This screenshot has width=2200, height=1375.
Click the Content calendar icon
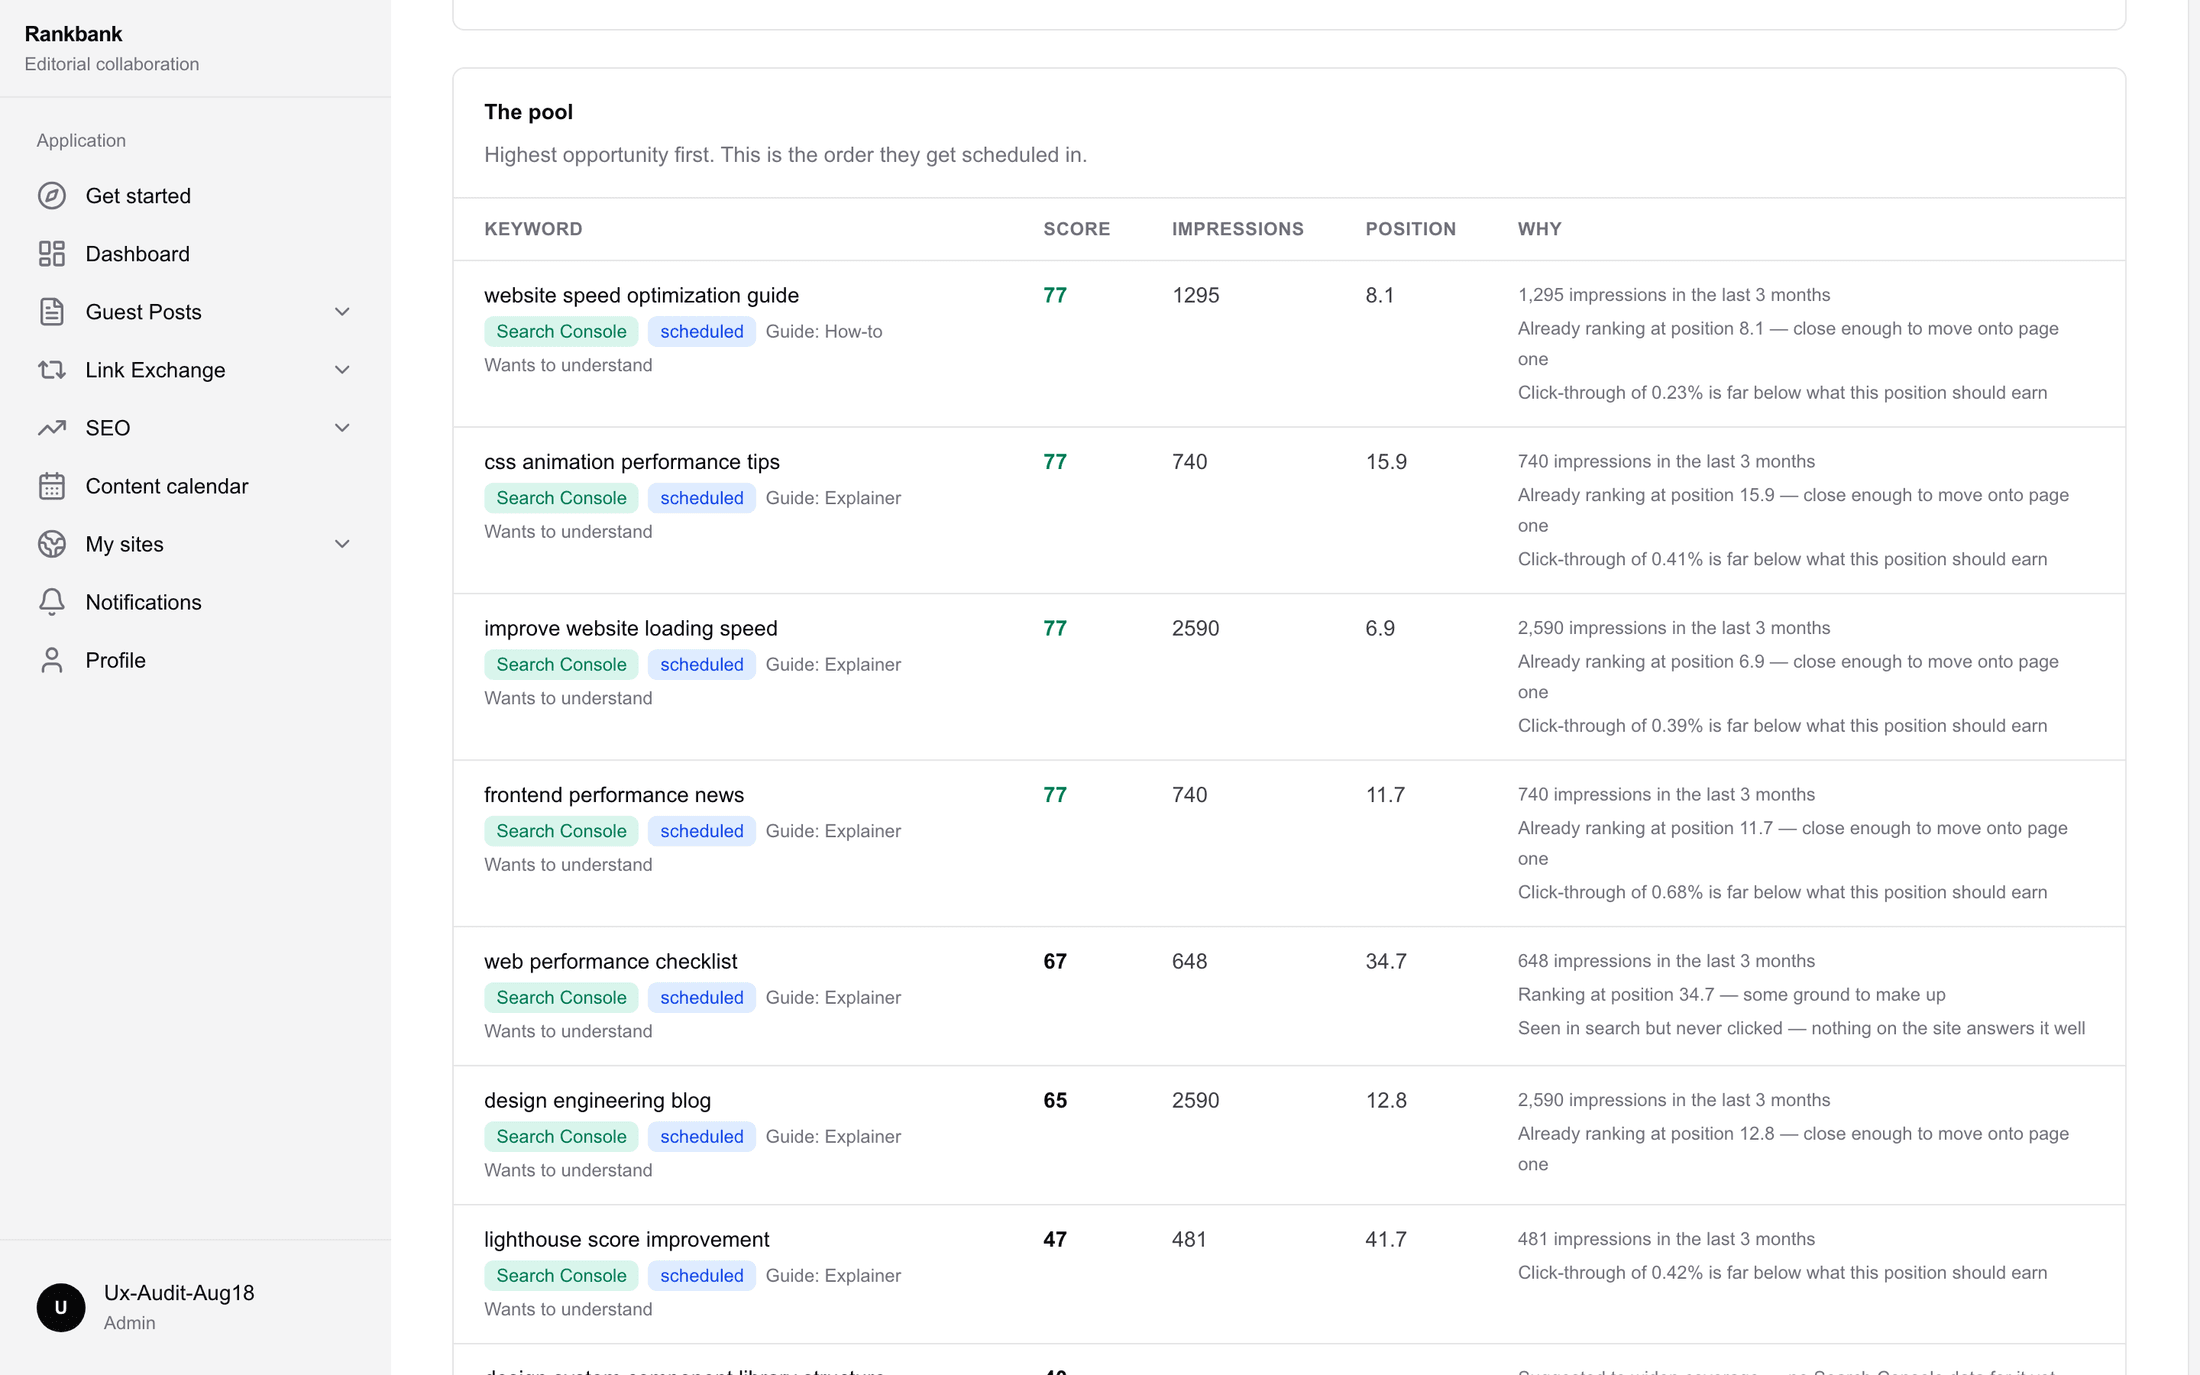pos(52,486)
